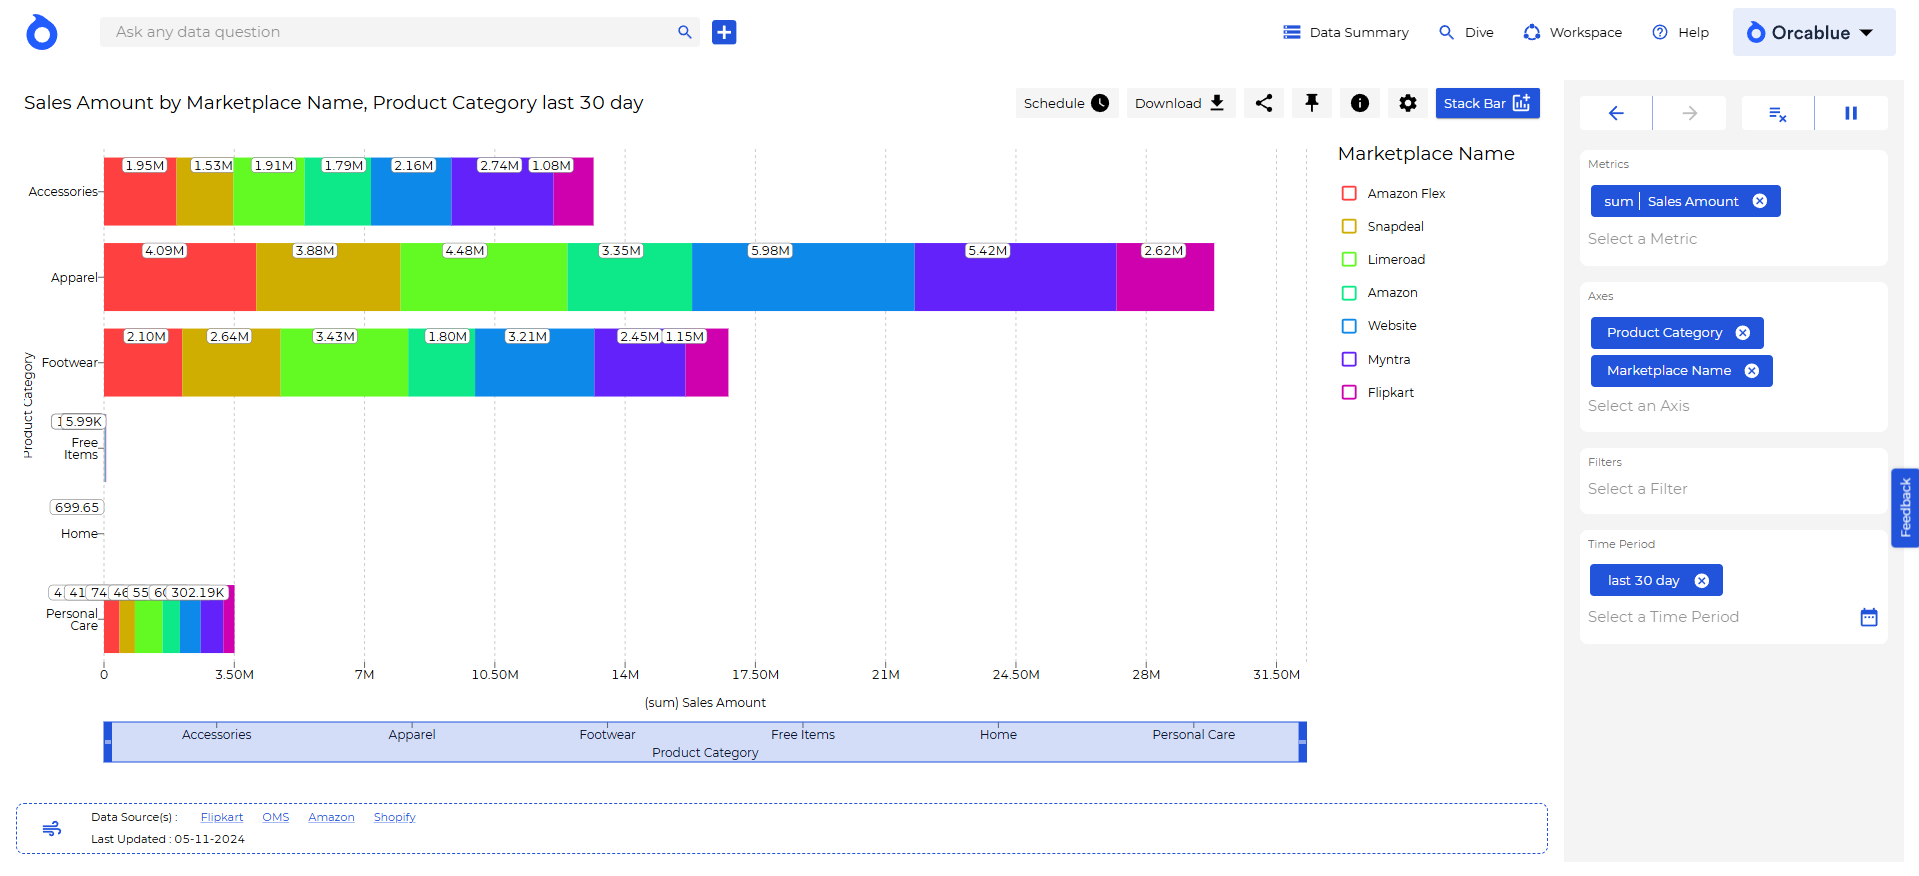Screen dimensions: 1919x876
Task: Click the left handle of category range slider
Action: tap(108, 742)
